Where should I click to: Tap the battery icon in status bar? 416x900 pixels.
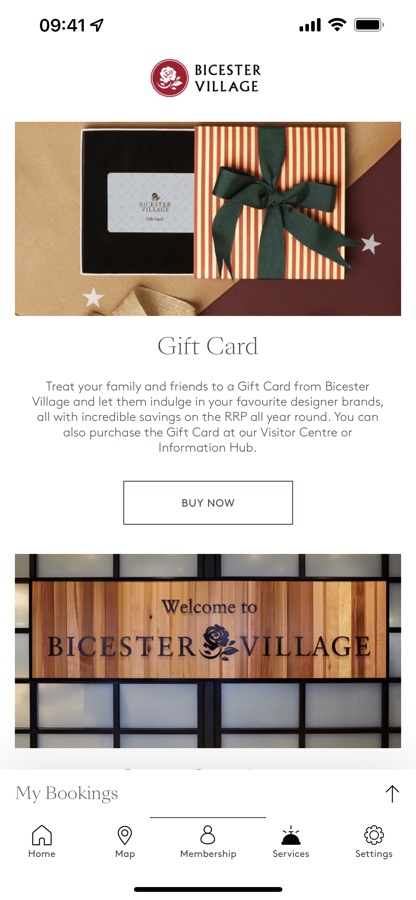tap(369, 25)
